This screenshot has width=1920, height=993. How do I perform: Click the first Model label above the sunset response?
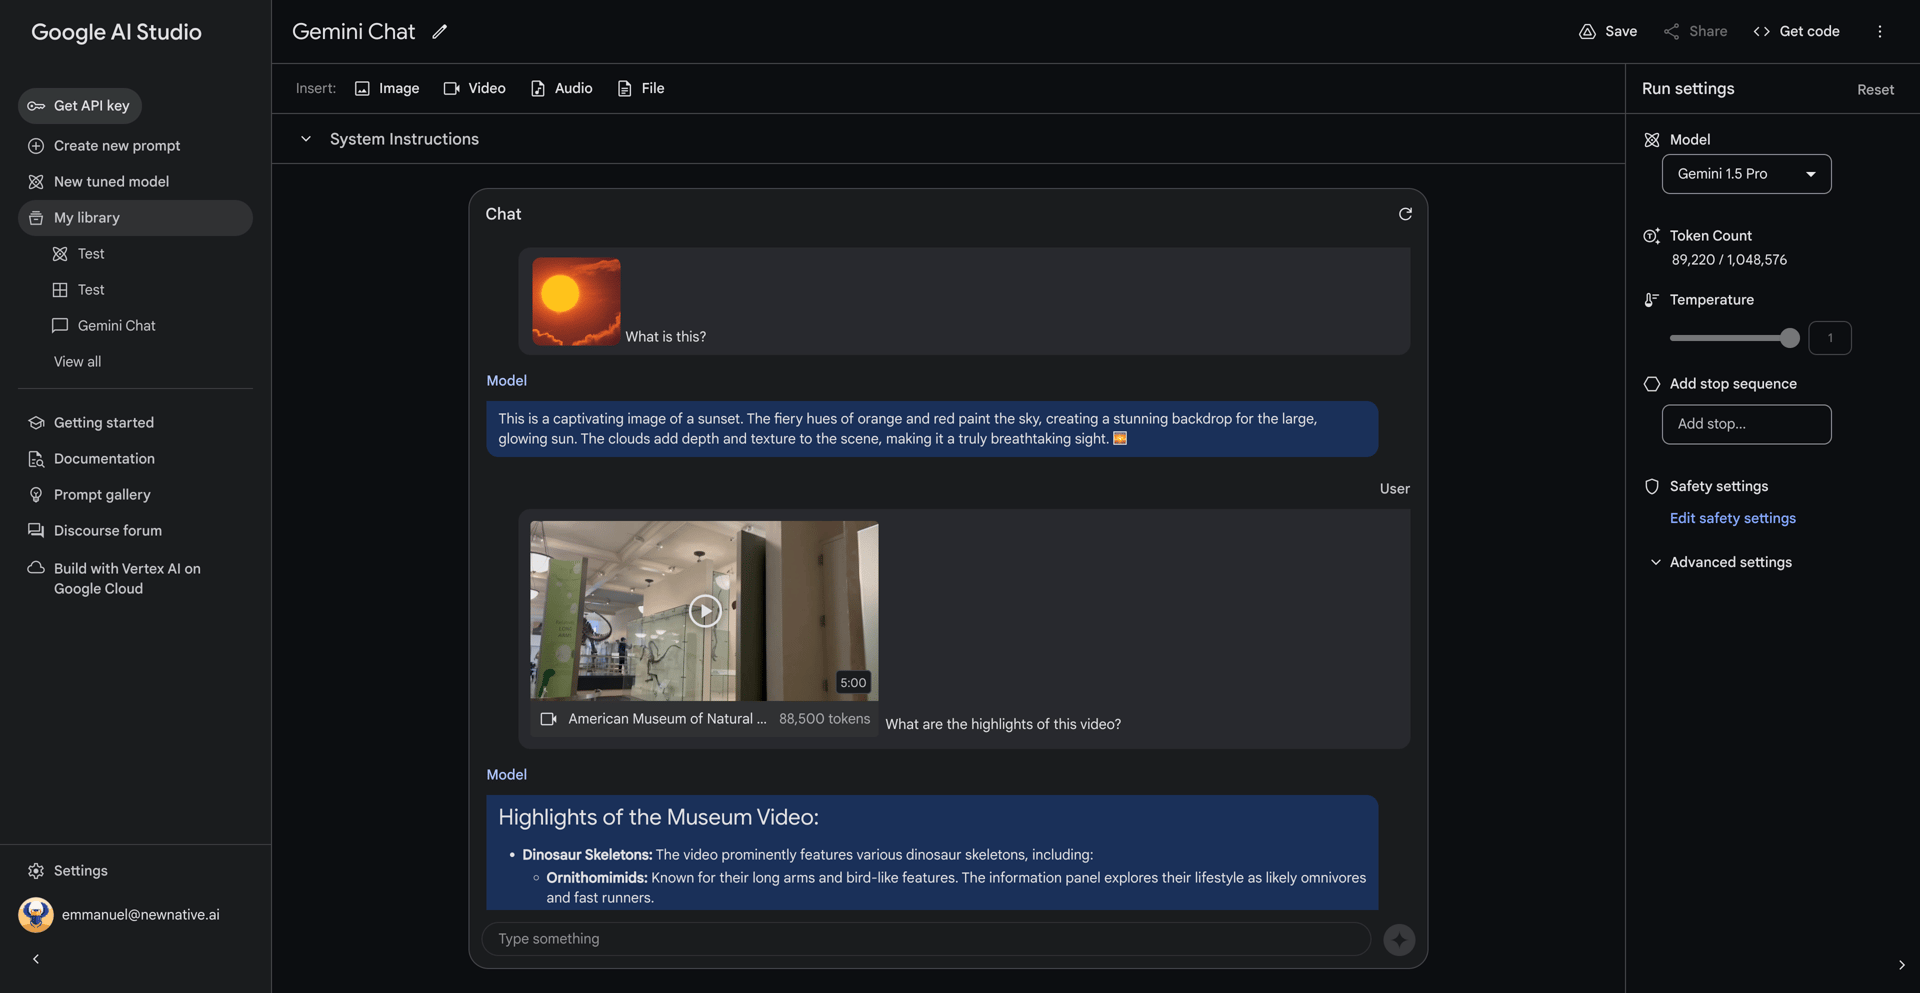coord(506,380)
